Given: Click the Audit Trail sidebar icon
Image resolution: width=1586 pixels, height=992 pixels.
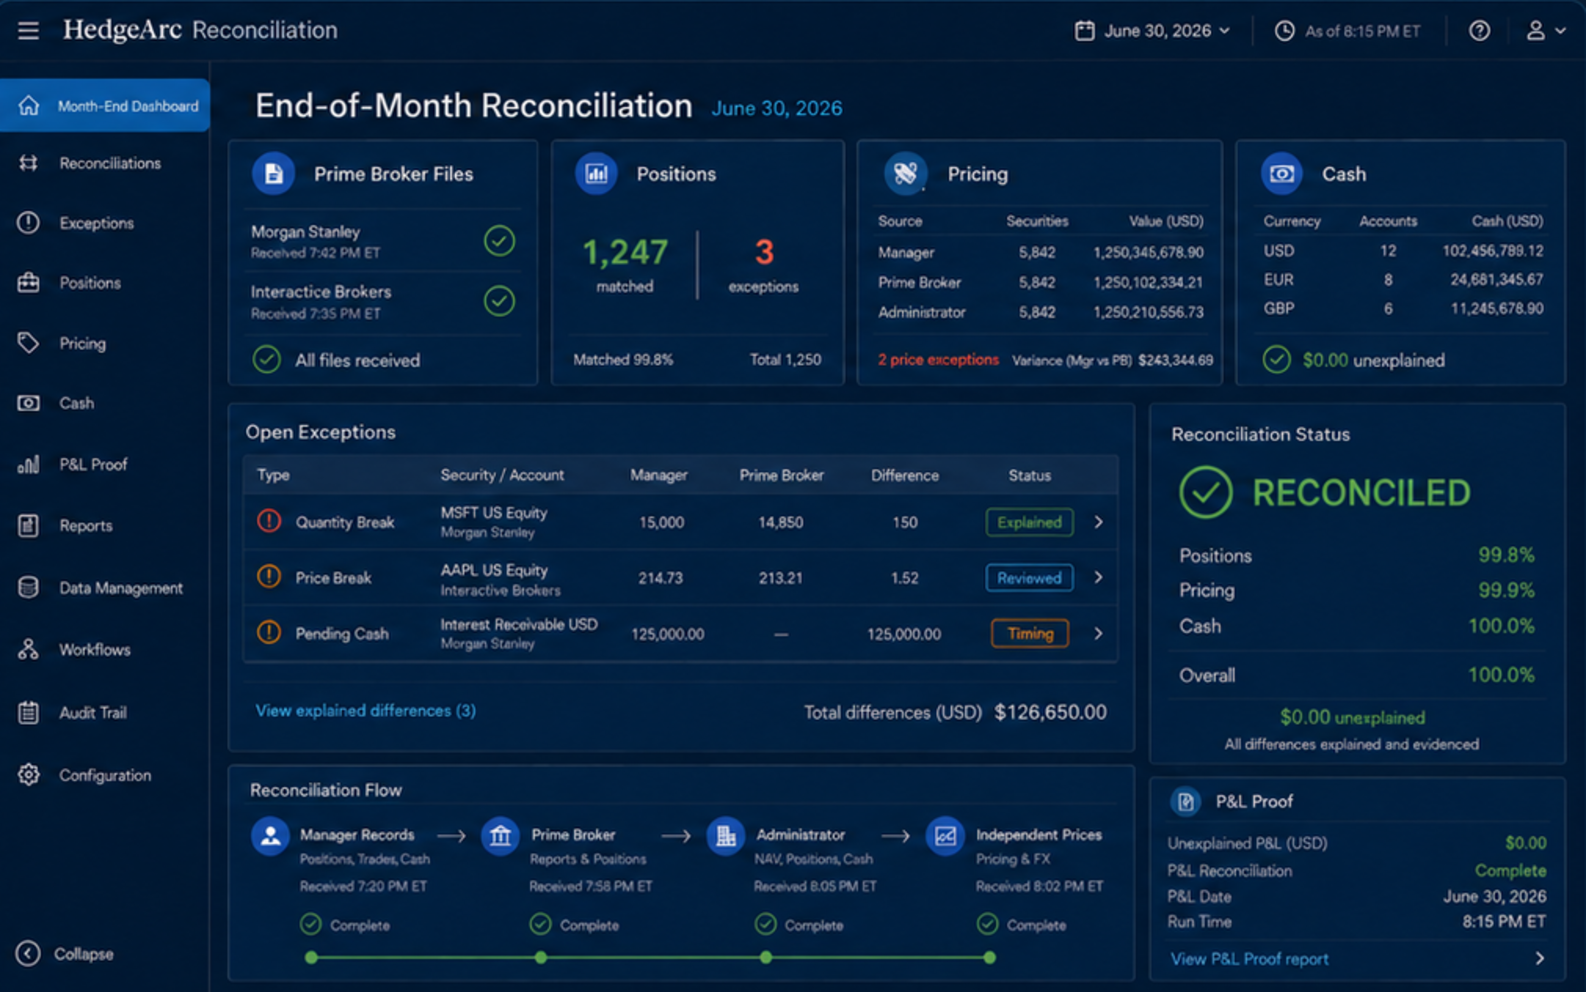Looking at the screenshot, I should [28, 712].
